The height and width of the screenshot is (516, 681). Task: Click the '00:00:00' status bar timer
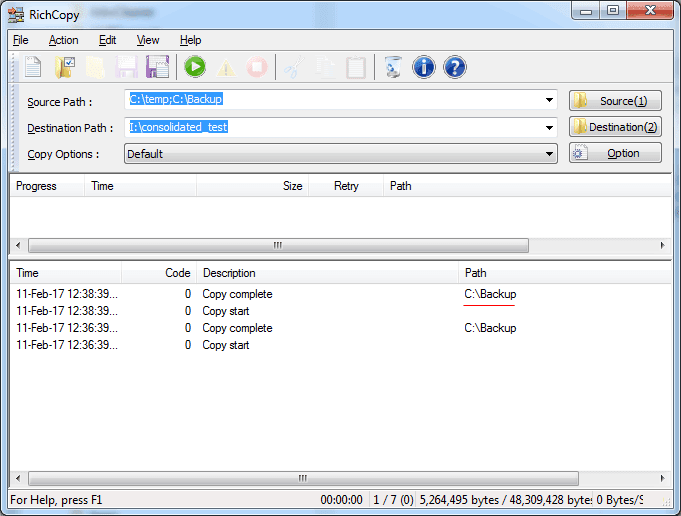coord(341,500)
